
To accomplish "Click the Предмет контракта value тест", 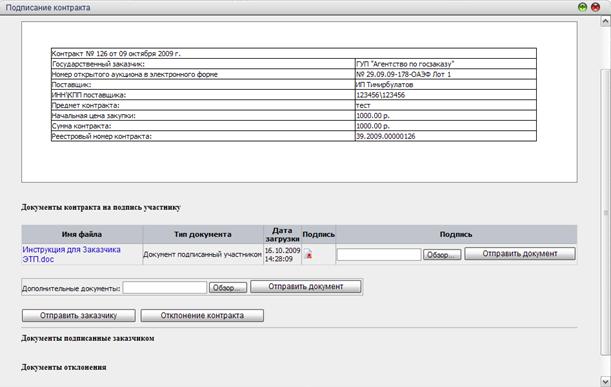I will click(x=363, y=105).
